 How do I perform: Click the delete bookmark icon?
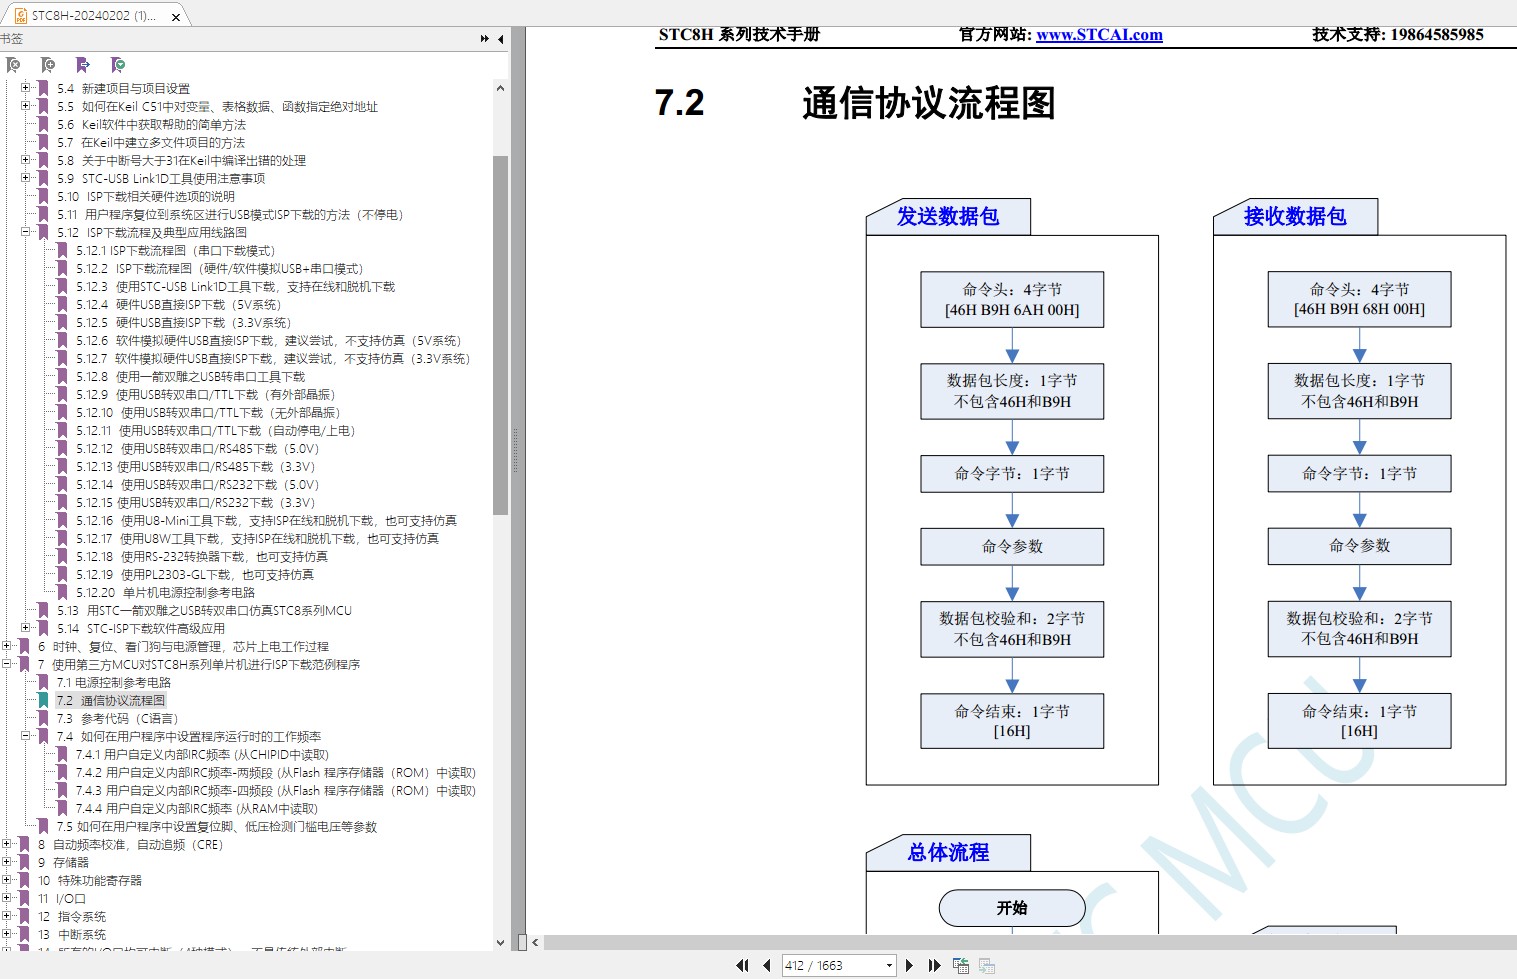point(13,65)
